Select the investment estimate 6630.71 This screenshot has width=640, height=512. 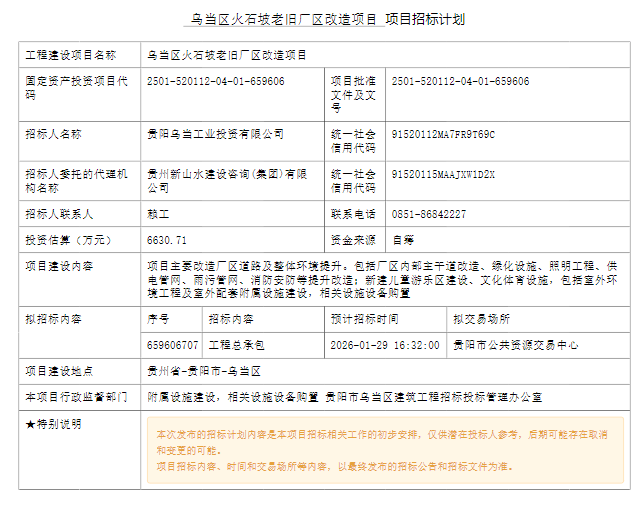[x=167, y=240]
